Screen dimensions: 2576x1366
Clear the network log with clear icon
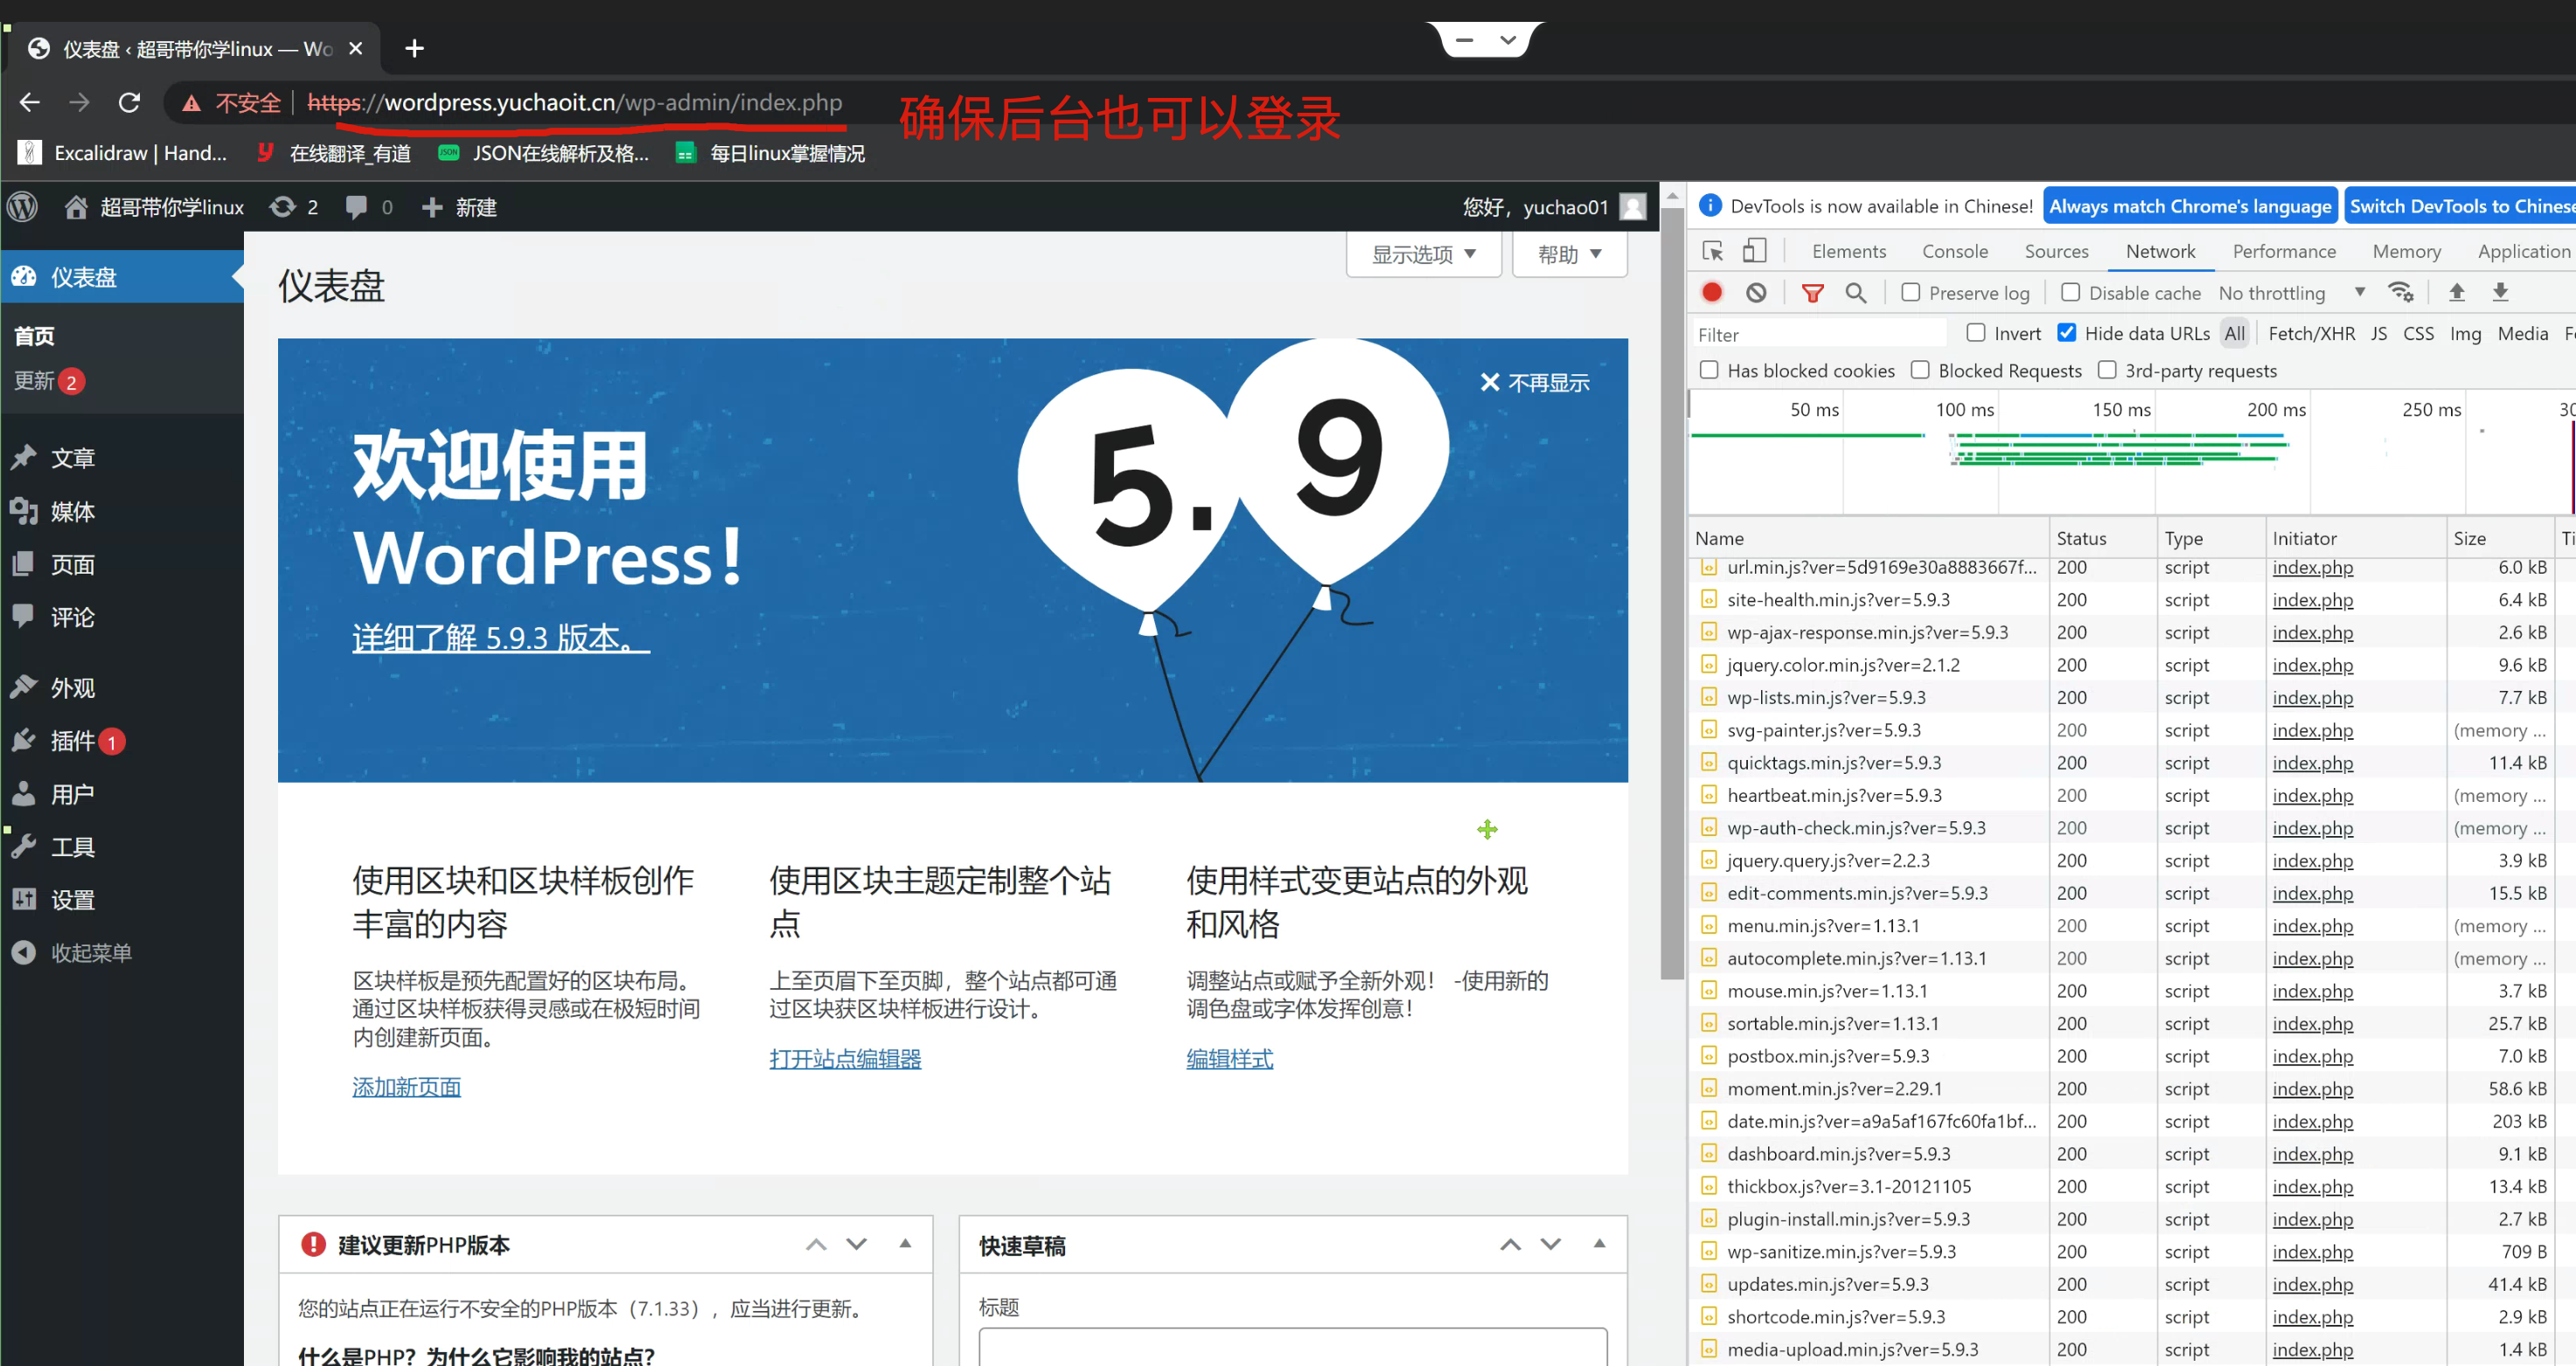pyautogui.click(x=1756, y=292)
